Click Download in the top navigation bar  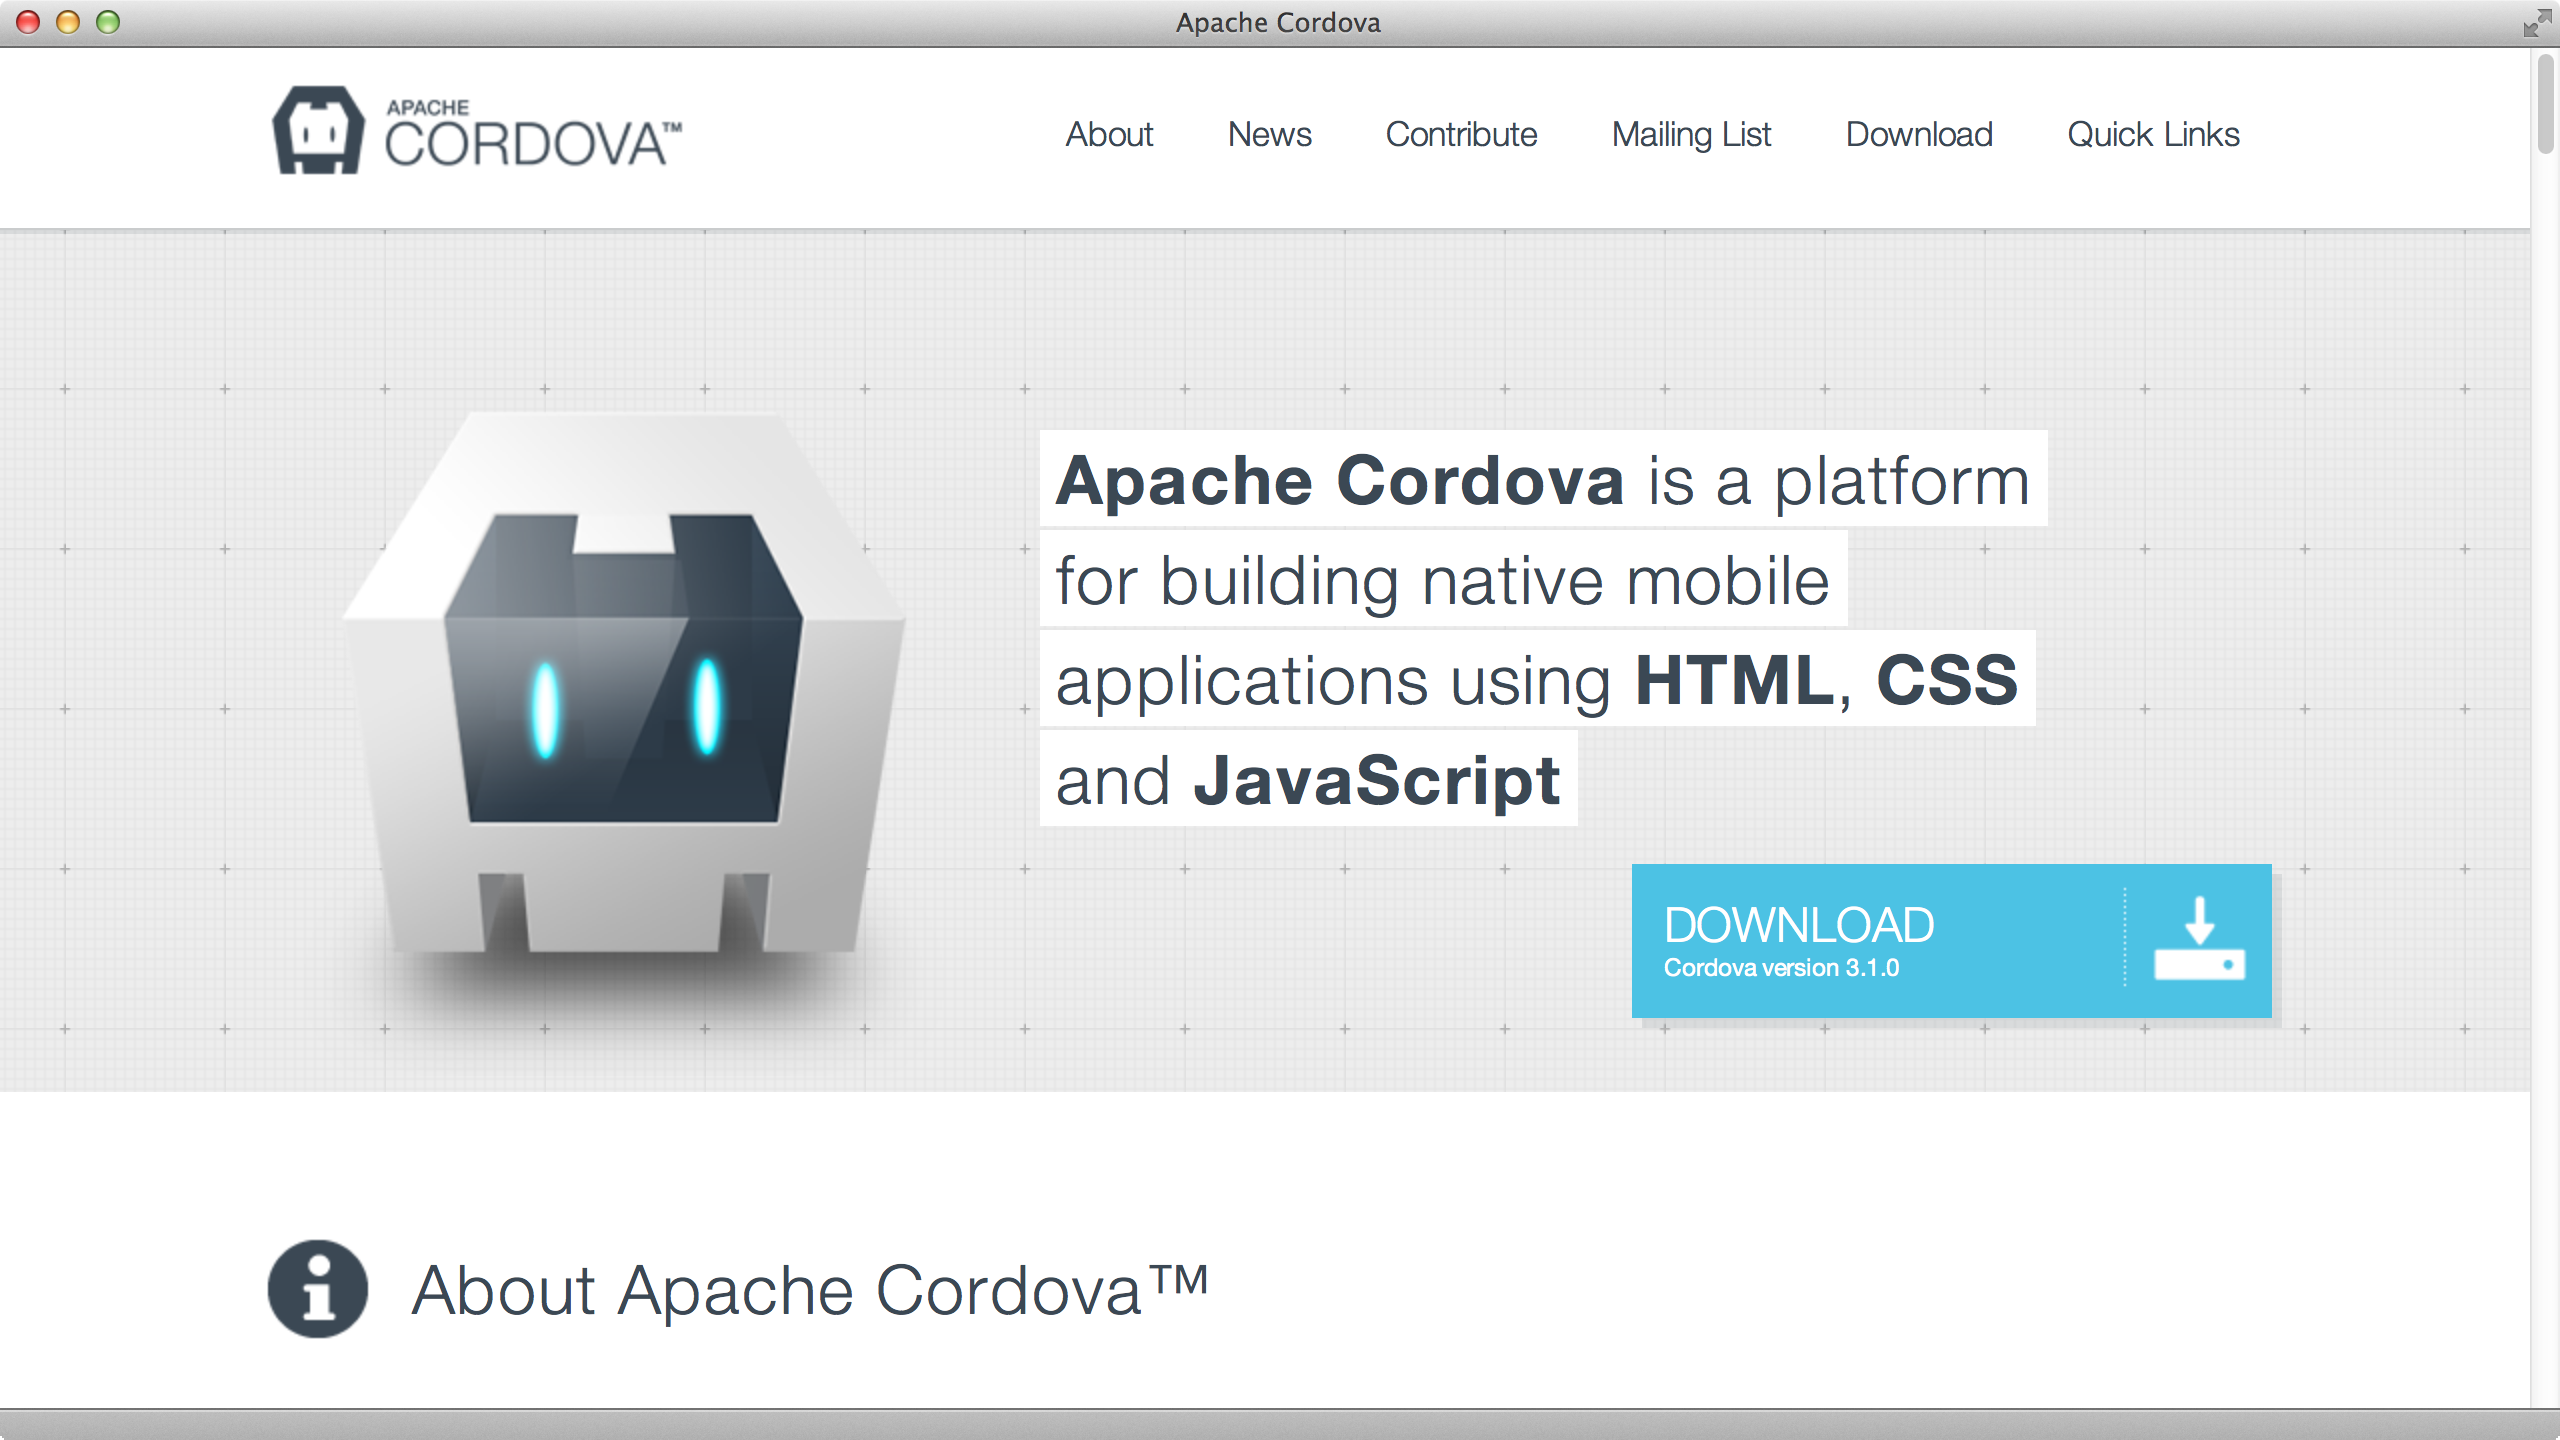[1919, 134]
